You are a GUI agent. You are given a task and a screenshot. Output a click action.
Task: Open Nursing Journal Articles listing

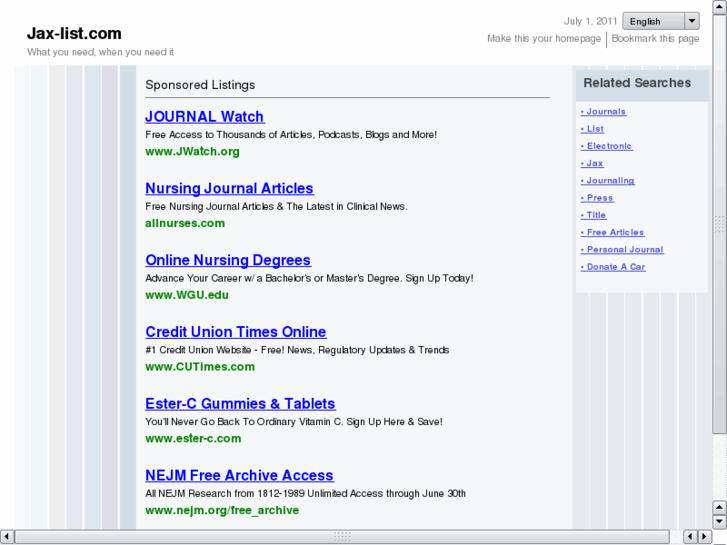230,188
